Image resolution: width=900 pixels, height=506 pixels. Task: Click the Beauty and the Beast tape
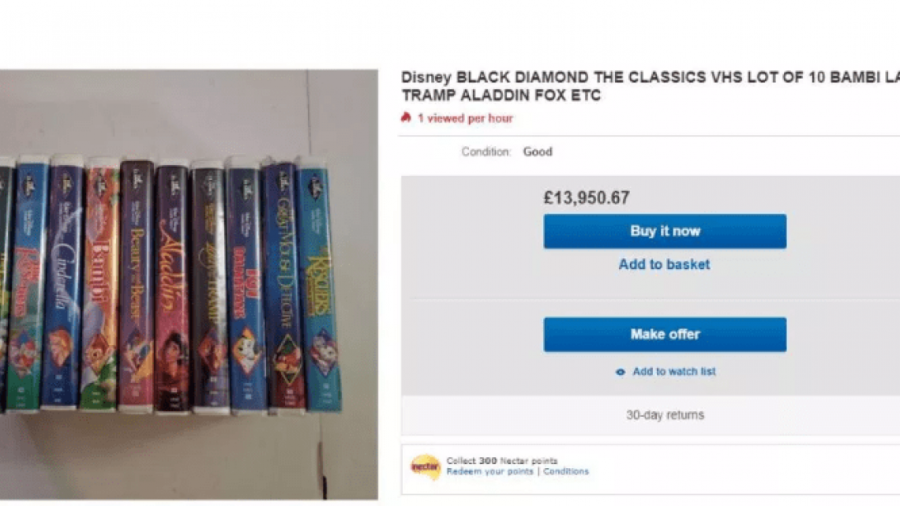click(136, 285)
